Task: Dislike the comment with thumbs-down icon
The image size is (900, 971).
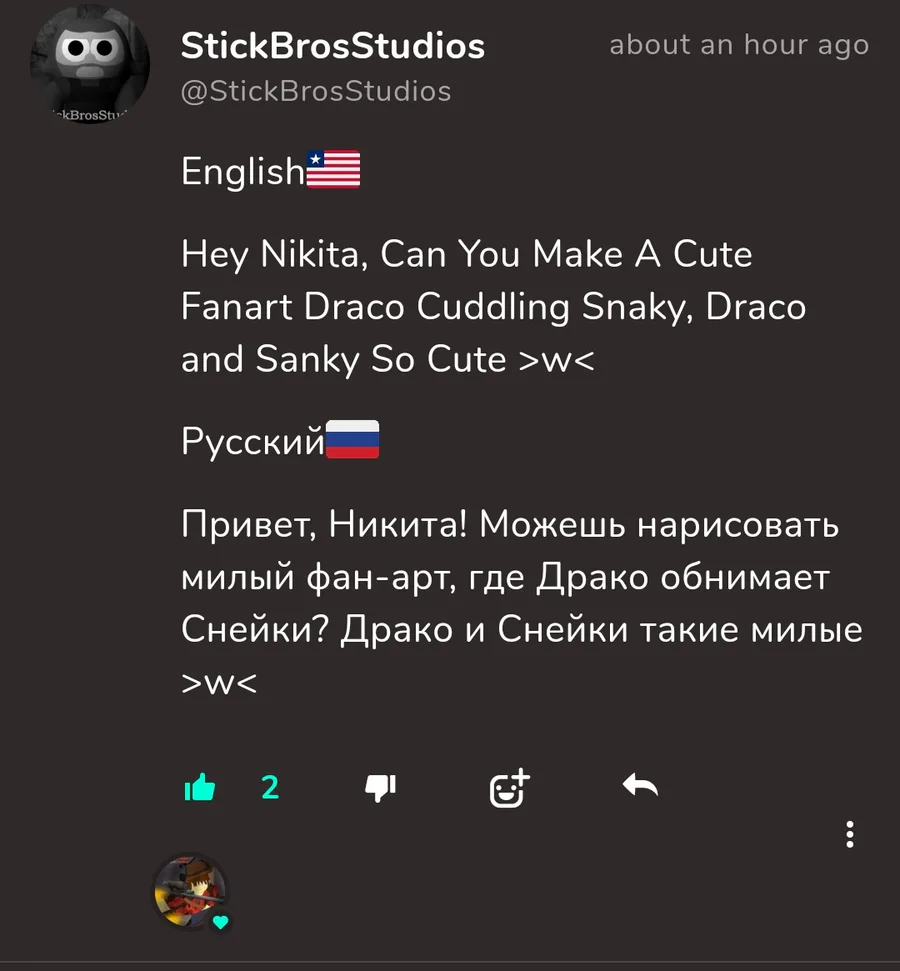Action: click(x=380, y=788)
